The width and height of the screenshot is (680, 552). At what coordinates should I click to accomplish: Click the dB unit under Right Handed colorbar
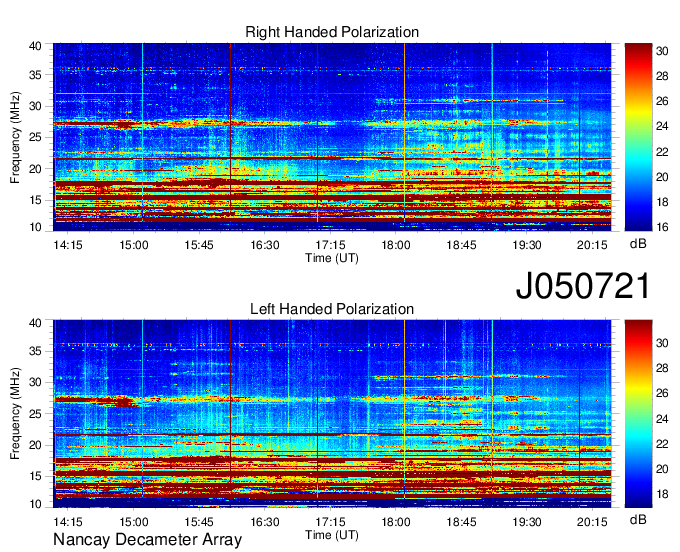(x=638, y=244)
